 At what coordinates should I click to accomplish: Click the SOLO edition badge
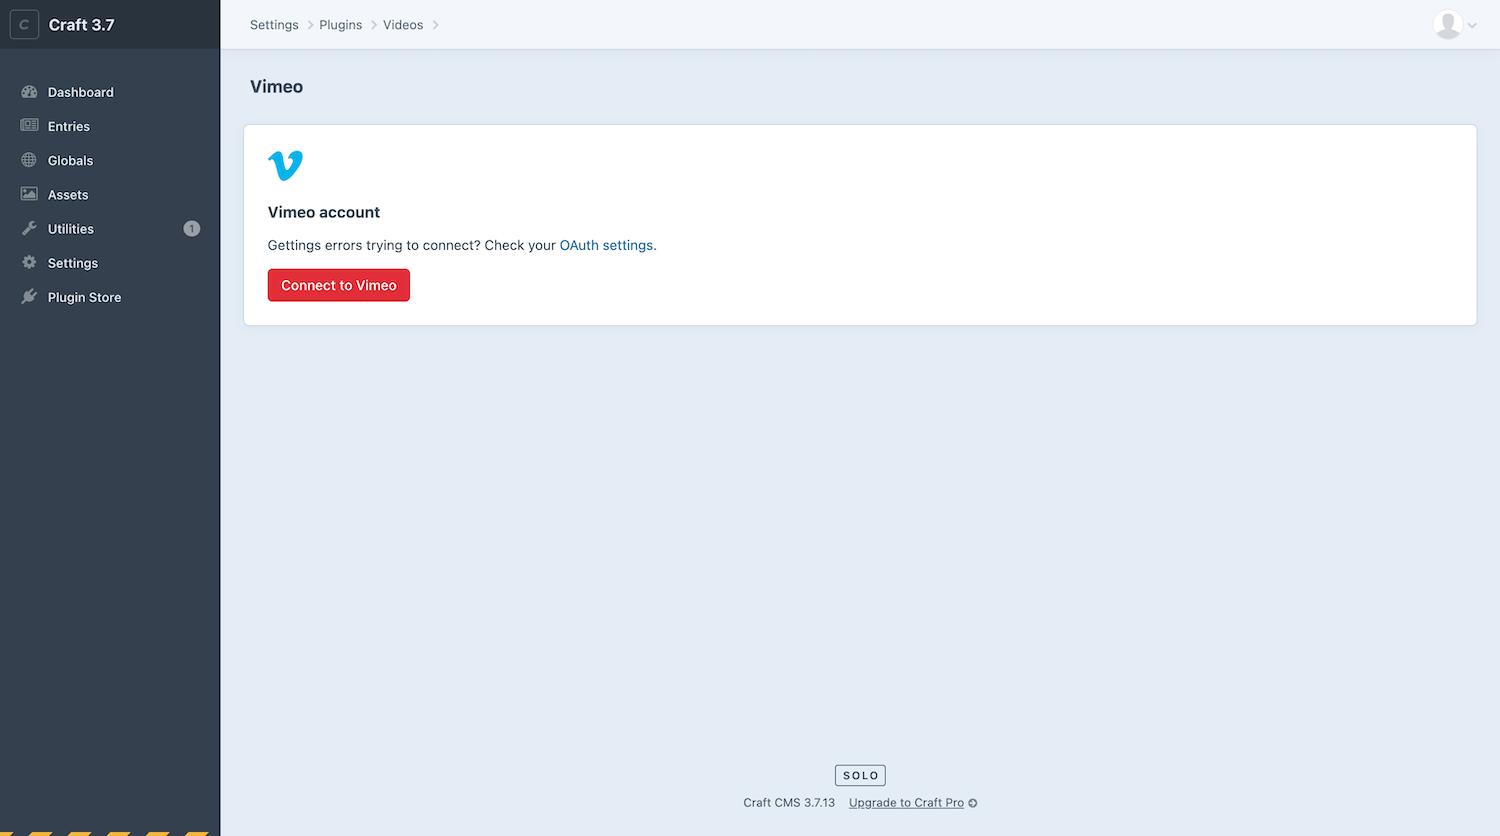tap(860, 775)
